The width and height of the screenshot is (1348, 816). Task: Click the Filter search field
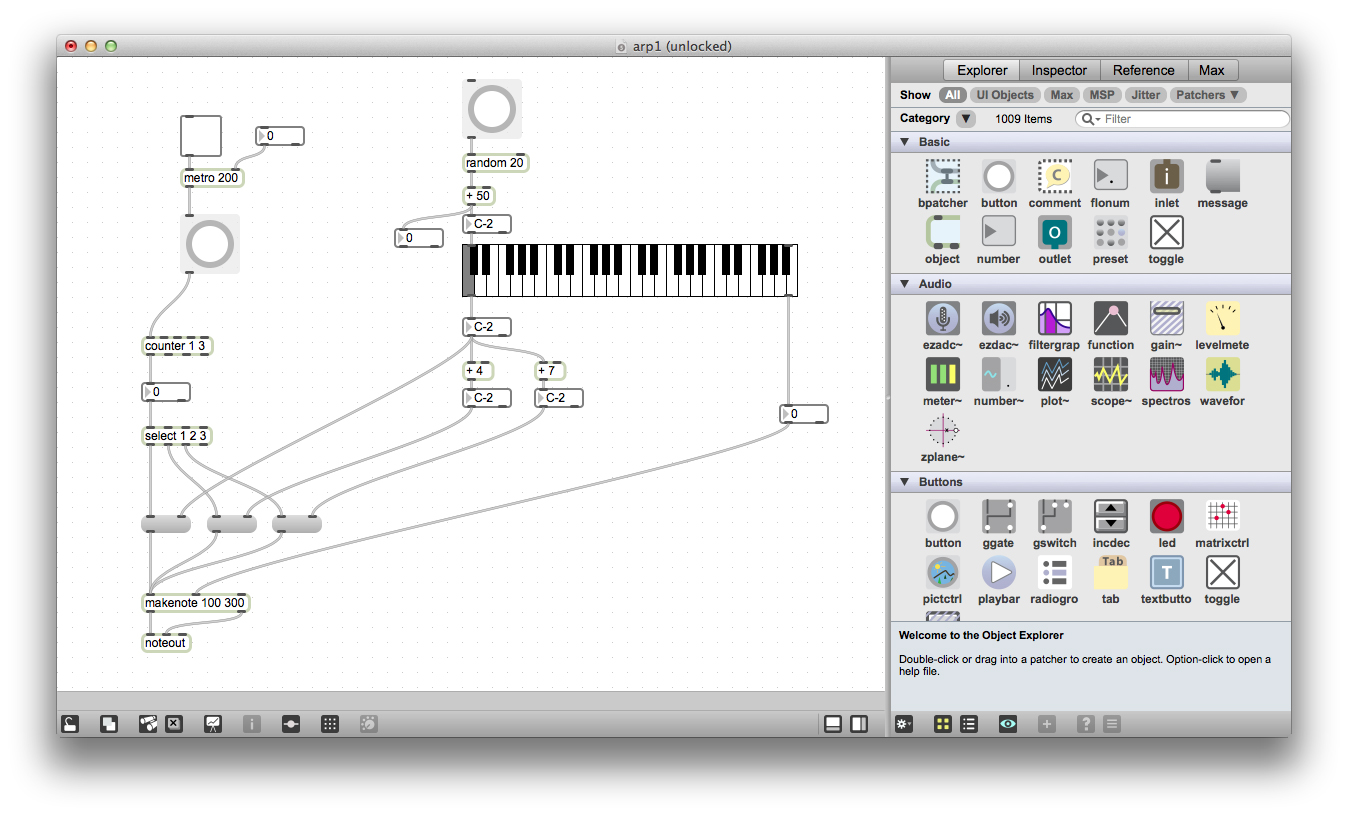point(1182,118)
